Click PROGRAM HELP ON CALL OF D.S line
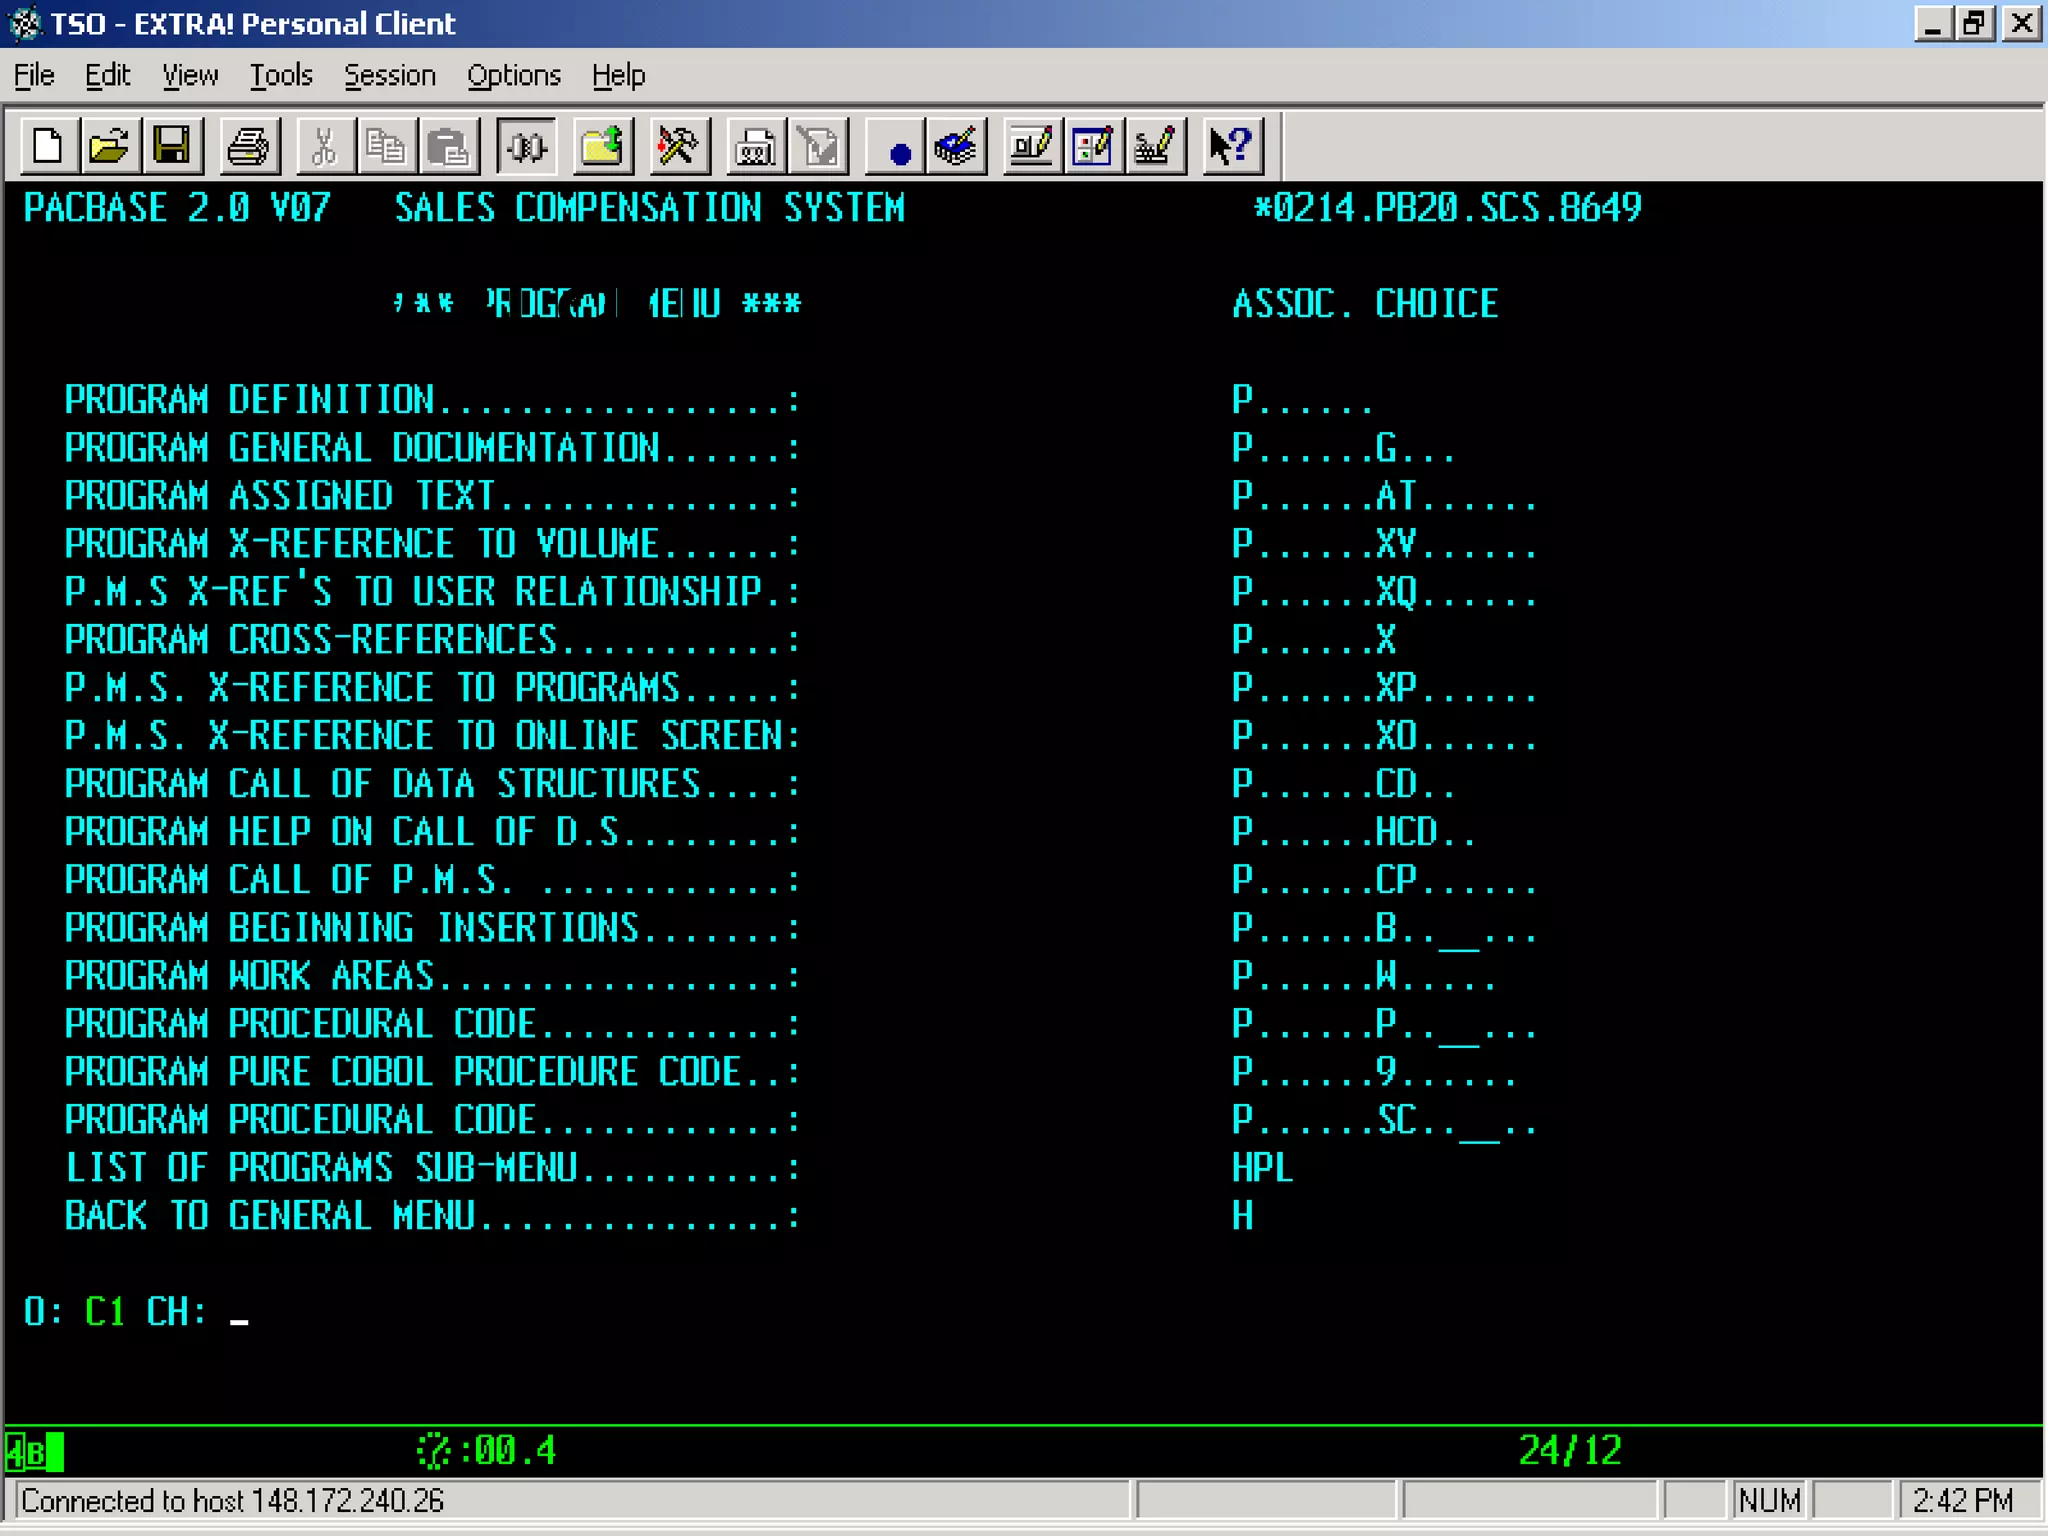Image resolution: width=2048 pixels, height=1536 pixels. click(x=432, y=833)
